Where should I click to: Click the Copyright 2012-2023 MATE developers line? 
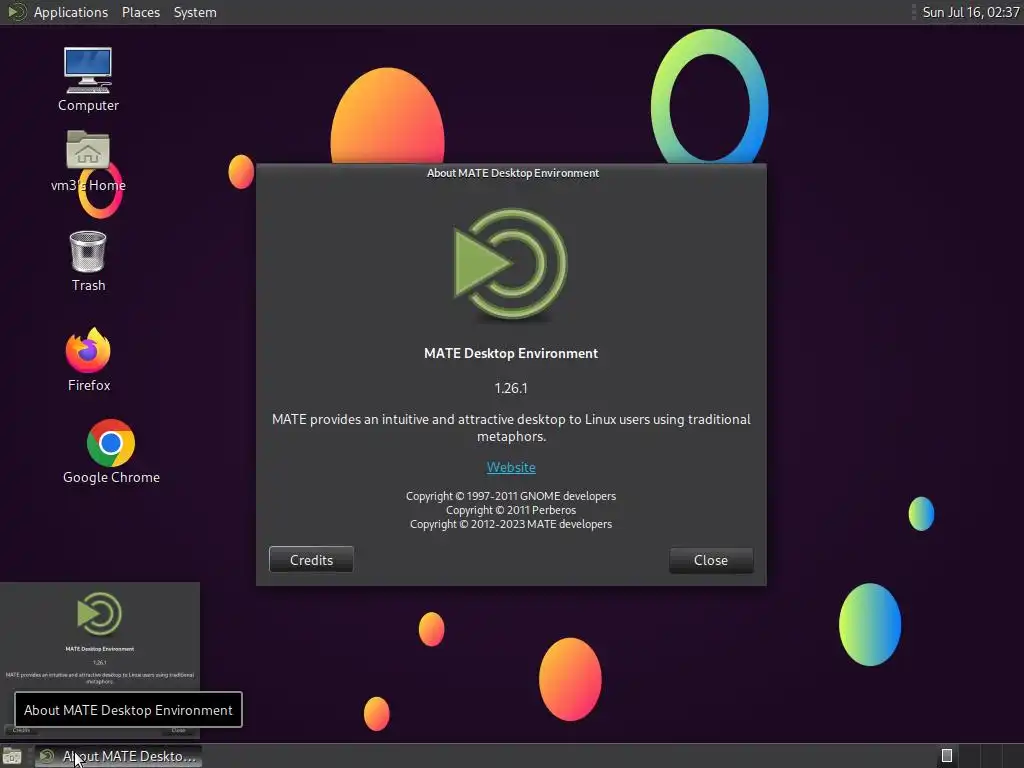[511, 524]
